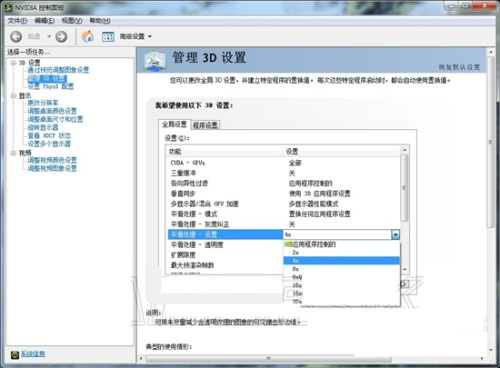Open 更改分辨率 in the task tree
500x368 pixels.
pos(43,103)
